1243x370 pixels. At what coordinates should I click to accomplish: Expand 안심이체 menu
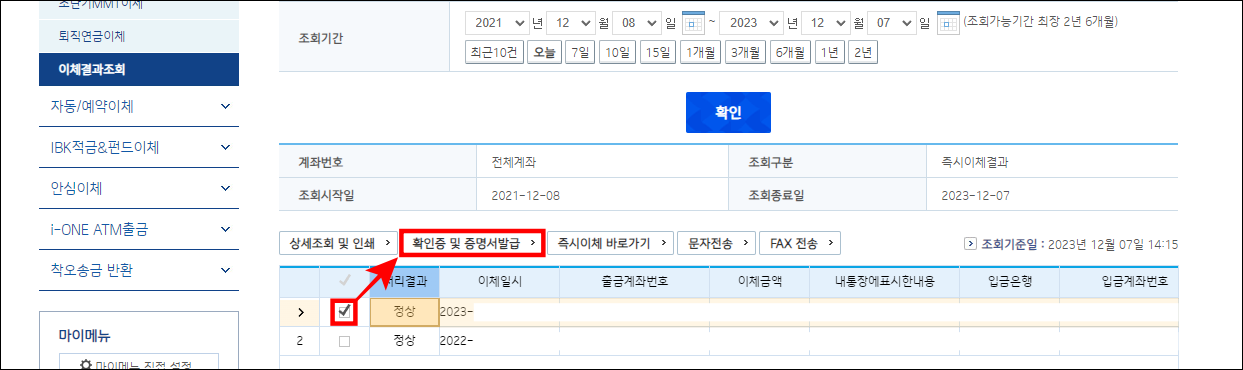pos(140,188)
